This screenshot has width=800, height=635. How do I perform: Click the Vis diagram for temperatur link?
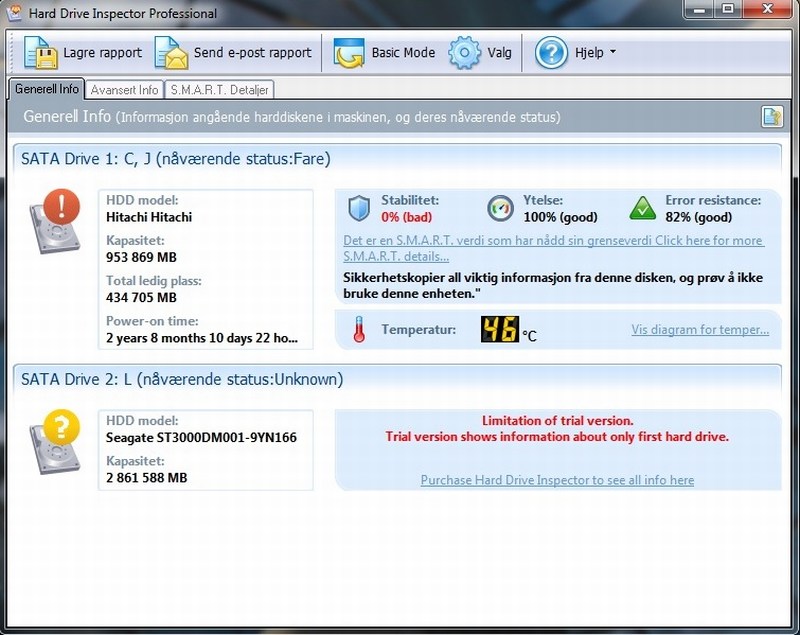(700, 329)
